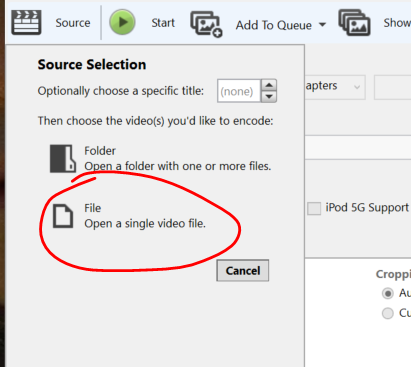Increase the specific title number with up arrow
The height and width of the screenshot is (367, 411).
point(269,85)
